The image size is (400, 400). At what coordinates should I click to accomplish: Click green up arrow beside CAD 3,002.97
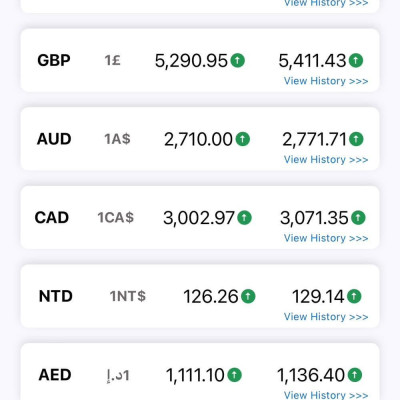[x=244, y=218]
